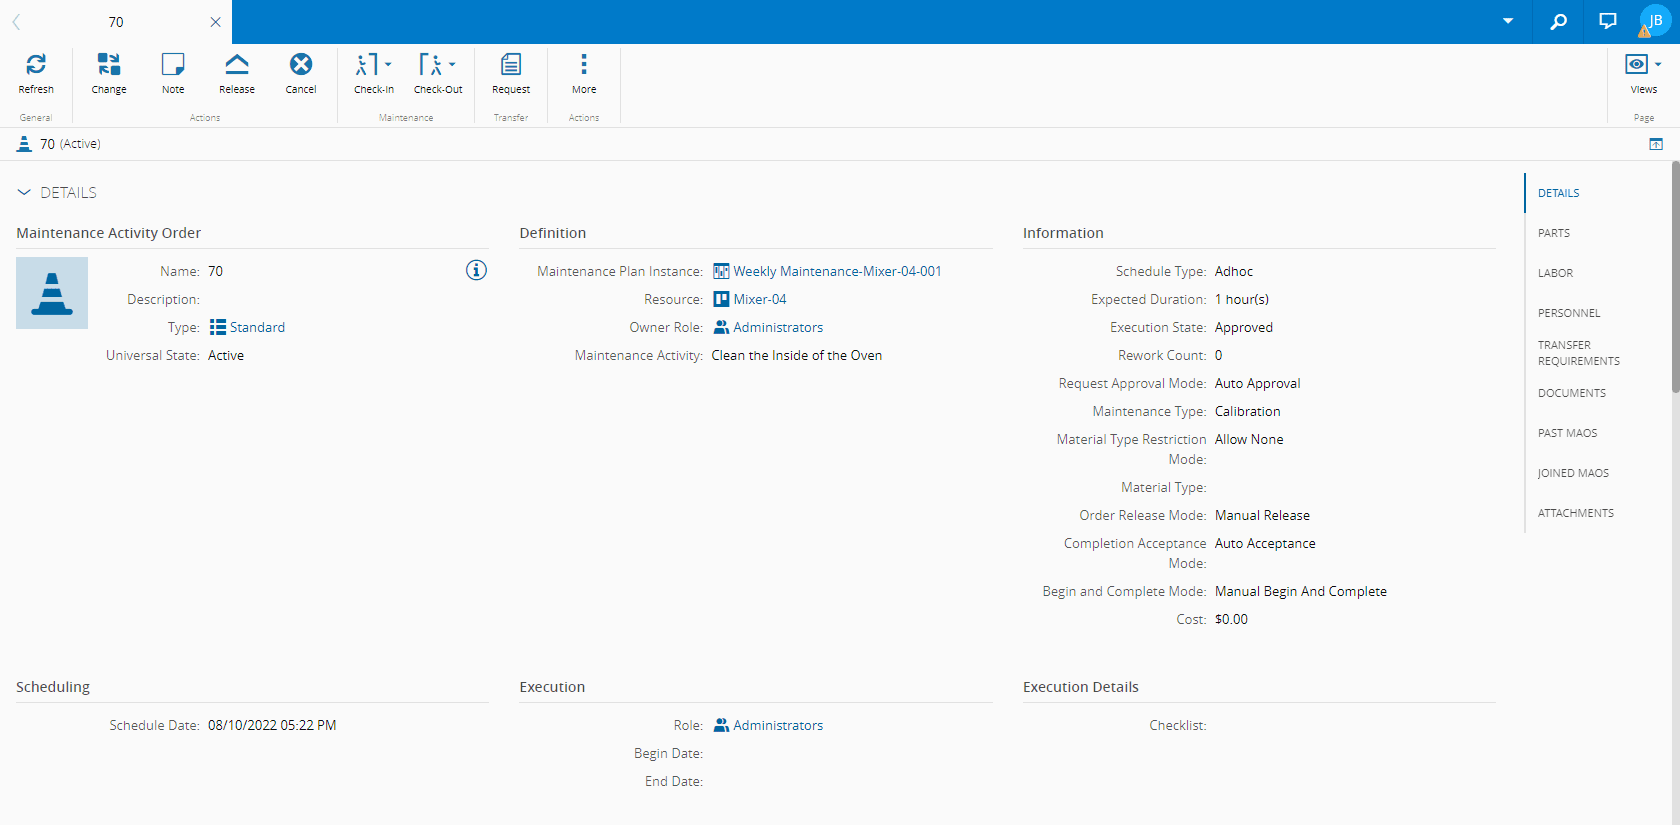Click the info icon beside Name
Viewport: 1680px width, 825px height.
click(476, 270)
